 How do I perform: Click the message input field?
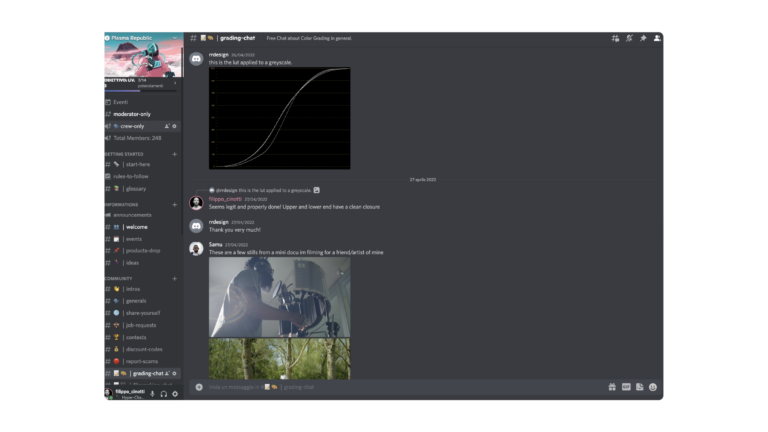point(400,386)
